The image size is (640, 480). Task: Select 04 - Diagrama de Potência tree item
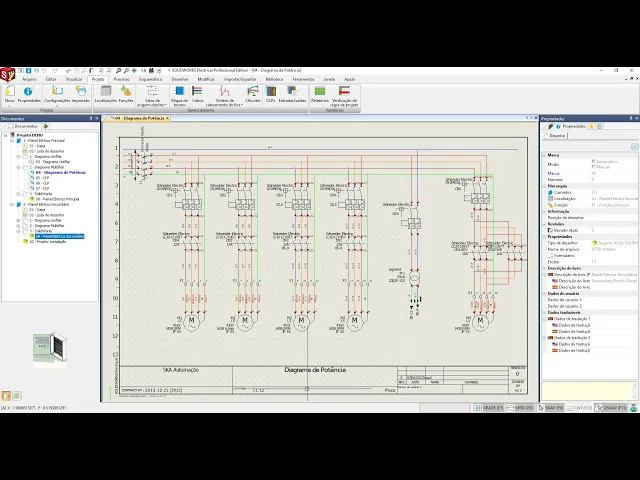point(60,173)
